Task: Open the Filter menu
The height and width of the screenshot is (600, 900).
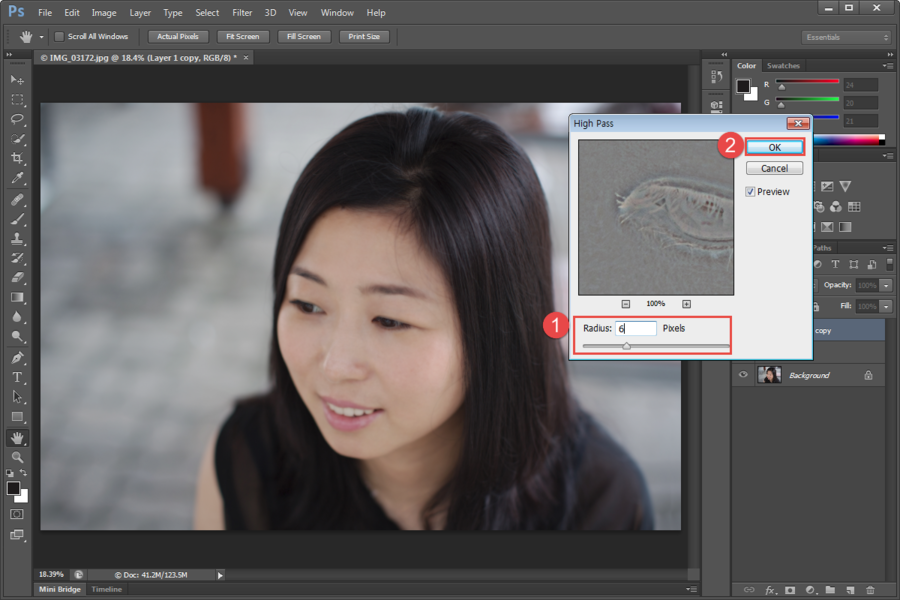Action: click(x=242, y=13)
